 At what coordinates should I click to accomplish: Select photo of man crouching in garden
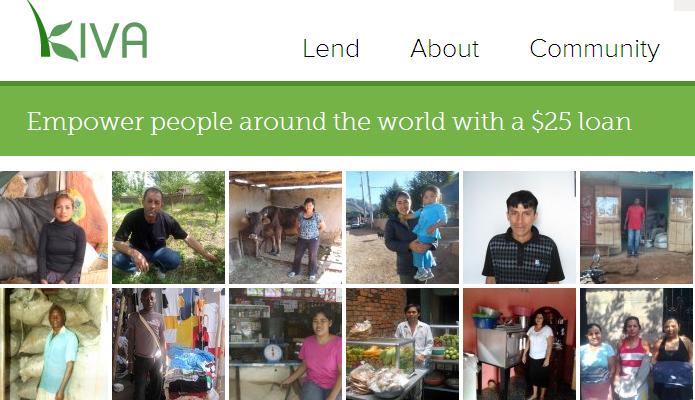[168, 227]
